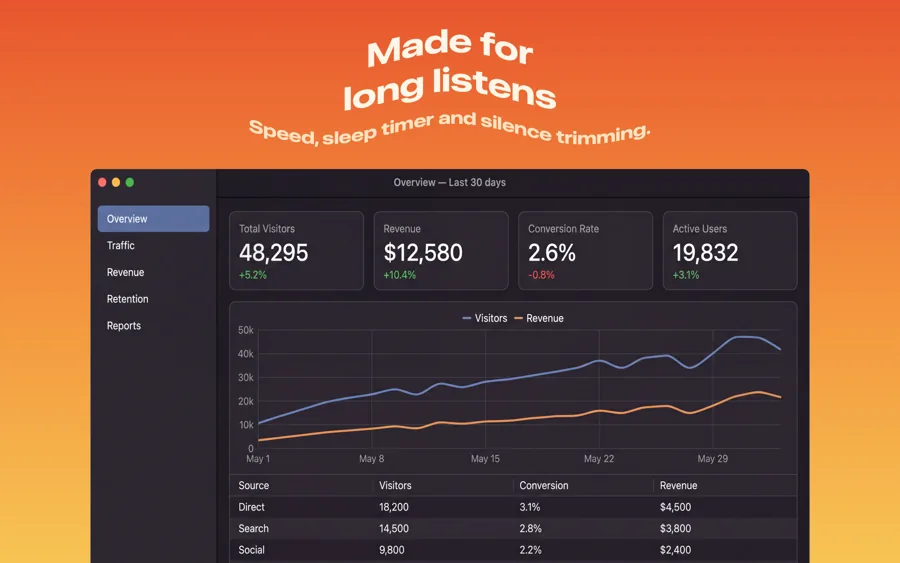The image size is (900, 563).
Task: Select the Social source row
Action: 513,550
